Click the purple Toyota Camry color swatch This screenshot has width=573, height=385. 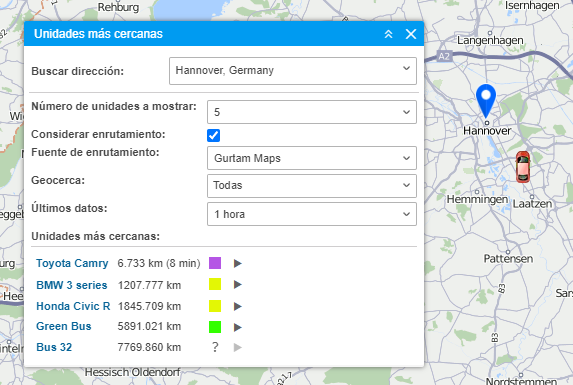pyautogui.click(x=215, y=263)
